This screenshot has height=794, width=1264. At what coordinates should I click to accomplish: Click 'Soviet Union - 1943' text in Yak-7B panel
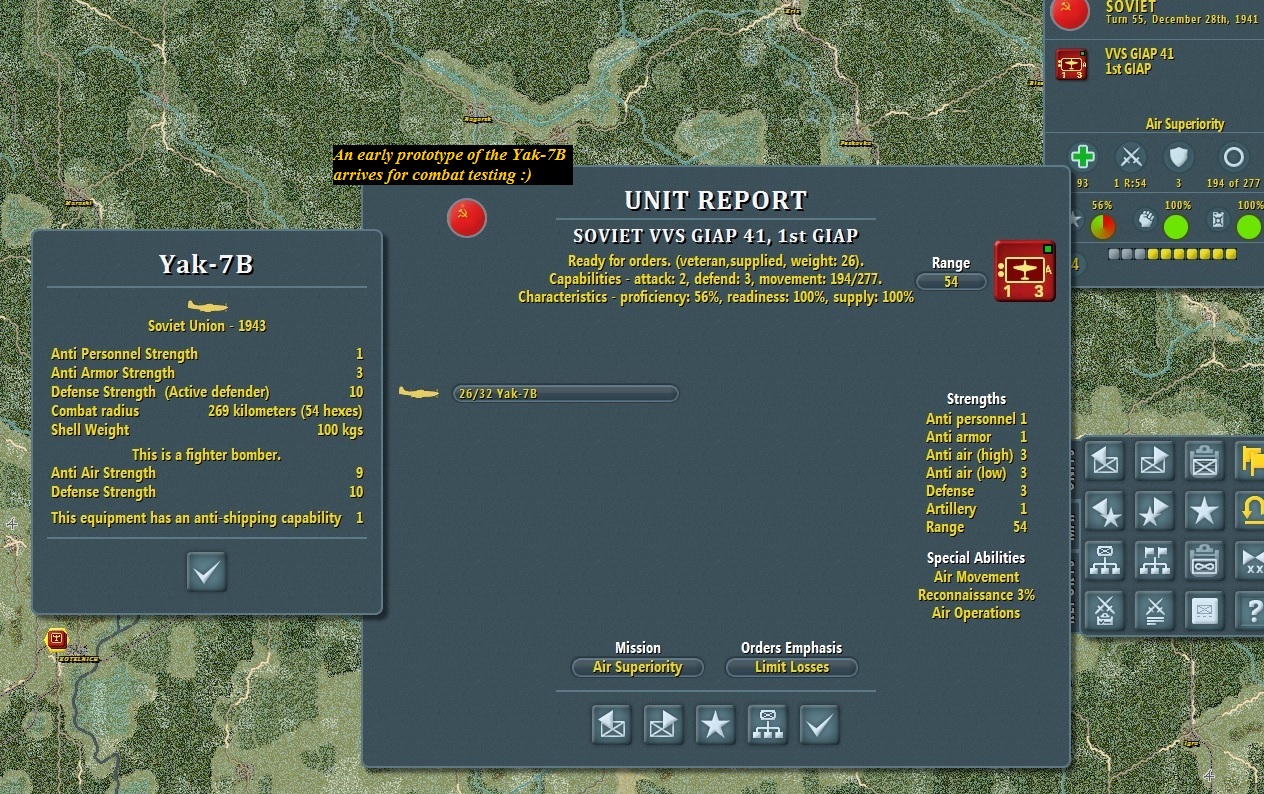pyautogui.click(x=207, y=326)
